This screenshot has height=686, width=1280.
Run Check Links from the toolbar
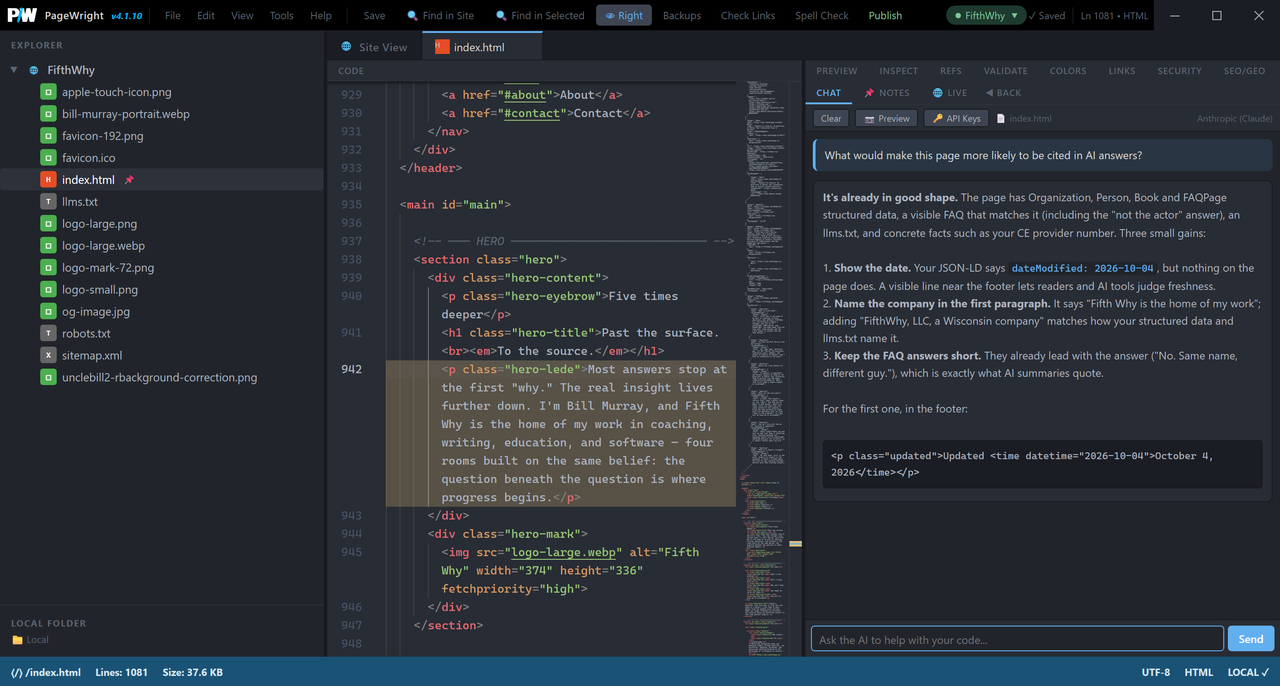click(748, 16)
